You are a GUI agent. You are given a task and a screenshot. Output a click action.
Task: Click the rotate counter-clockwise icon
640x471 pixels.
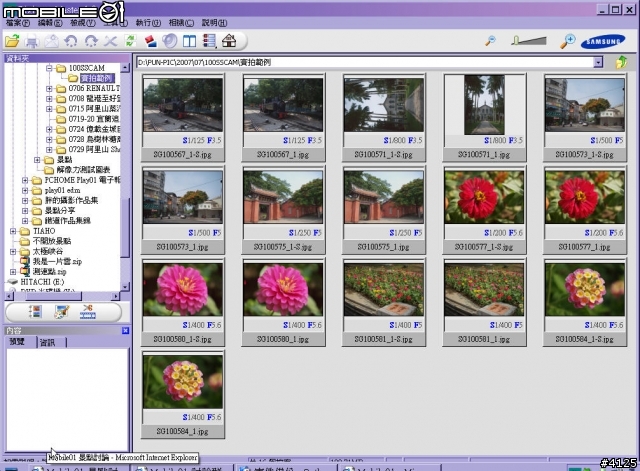(71, 41)
